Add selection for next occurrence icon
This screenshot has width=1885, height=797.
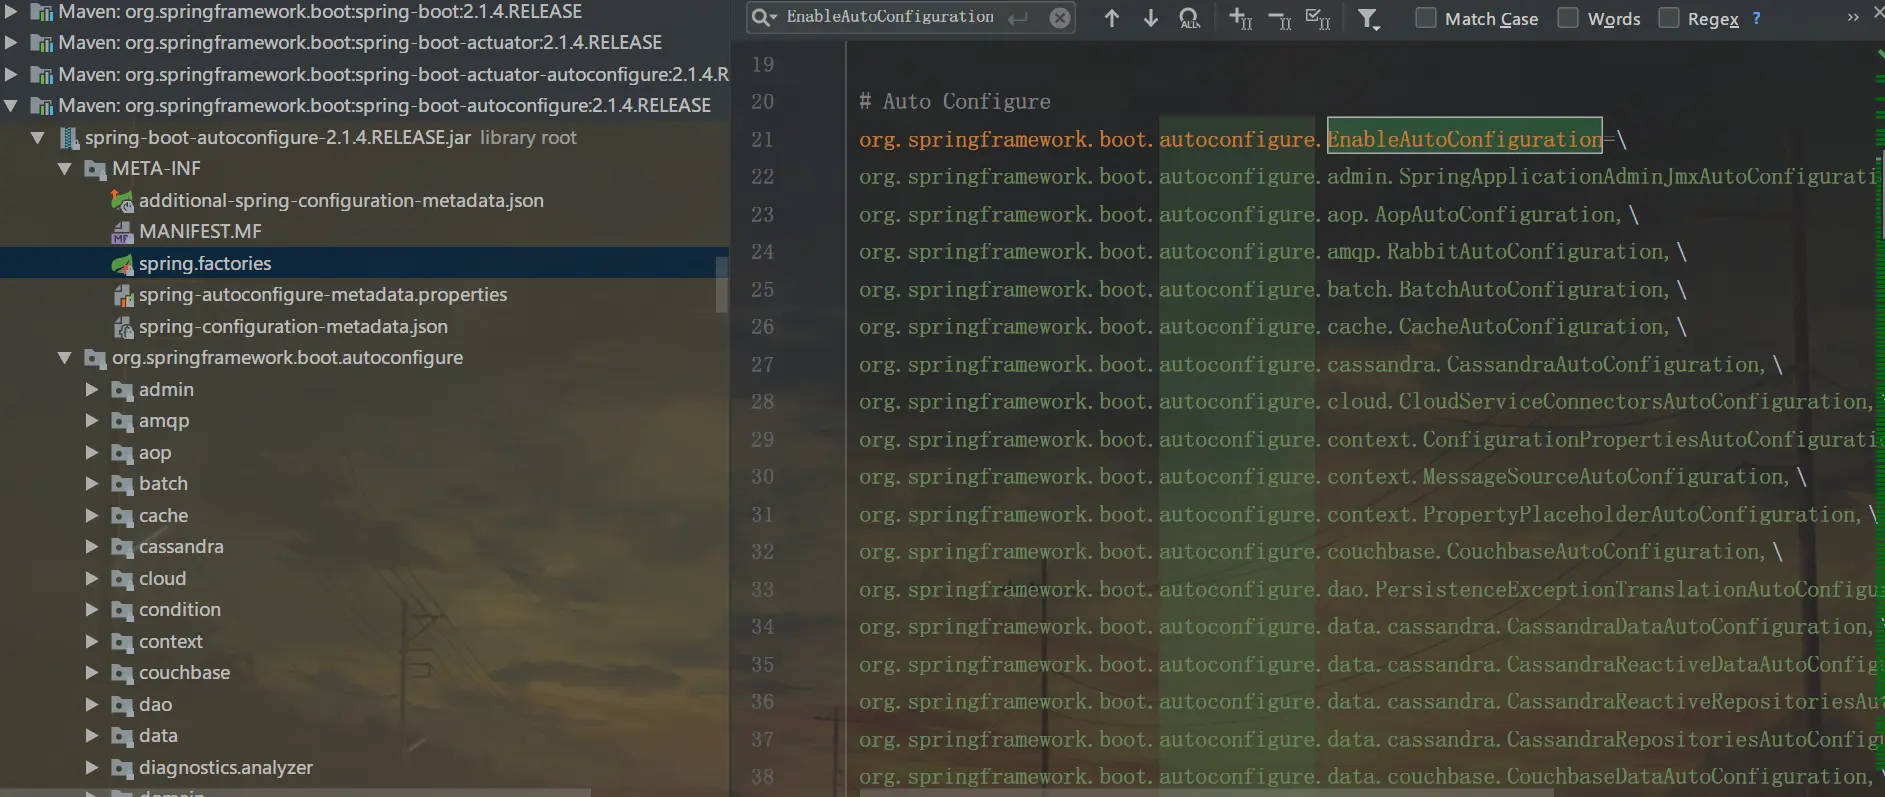(x=1240, y=18)
